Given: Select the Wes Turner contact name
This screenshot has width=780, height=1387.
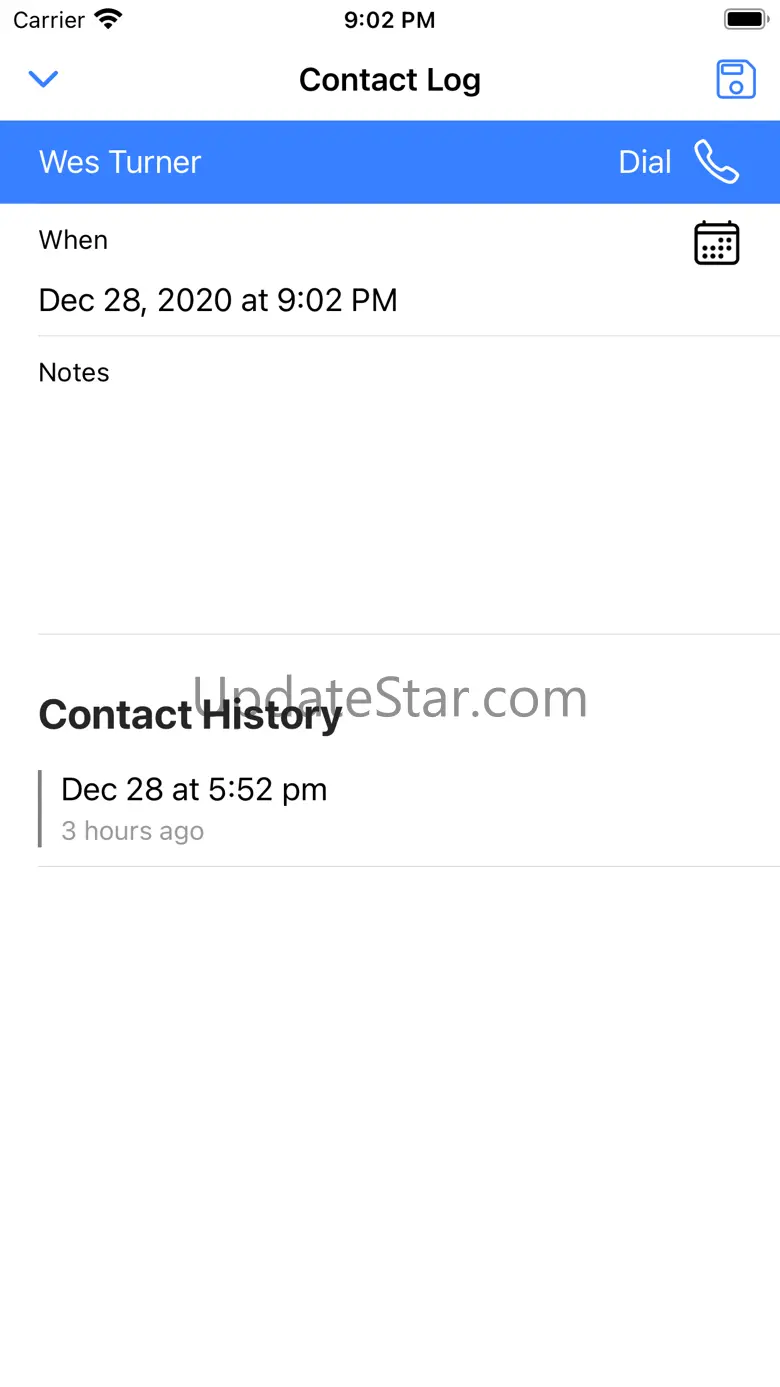Looking at the screenshot, I should pos(120,162).
